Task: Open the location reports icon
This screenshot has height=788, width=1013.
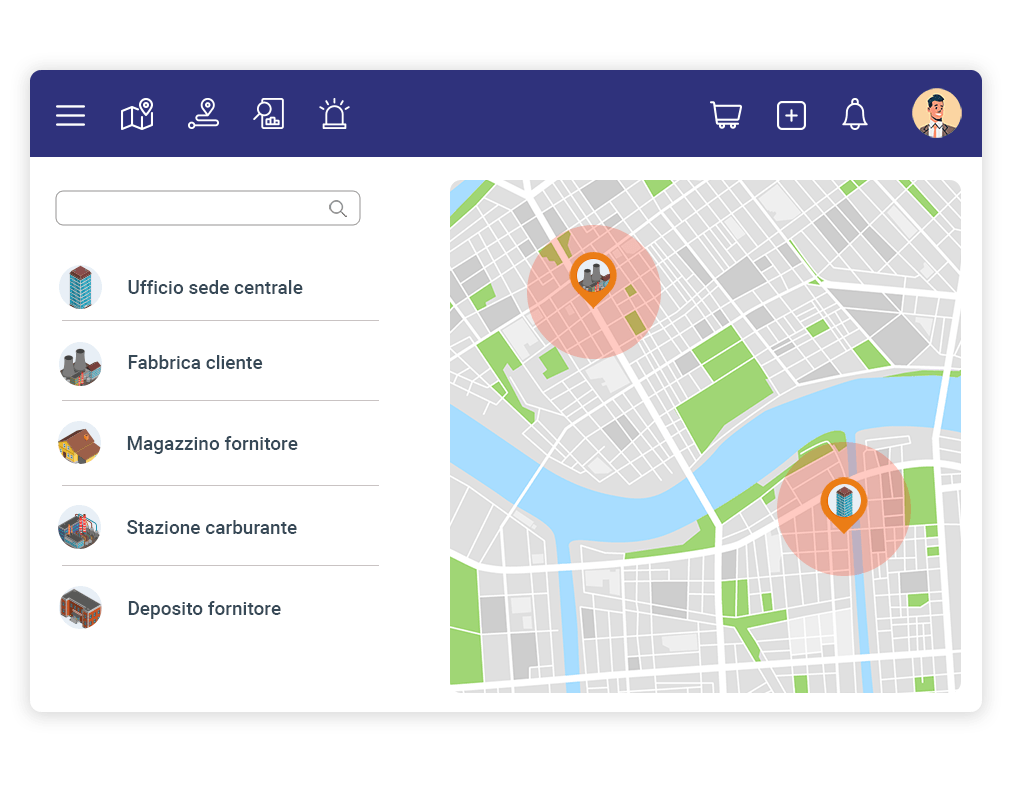Action: [269, 114]
